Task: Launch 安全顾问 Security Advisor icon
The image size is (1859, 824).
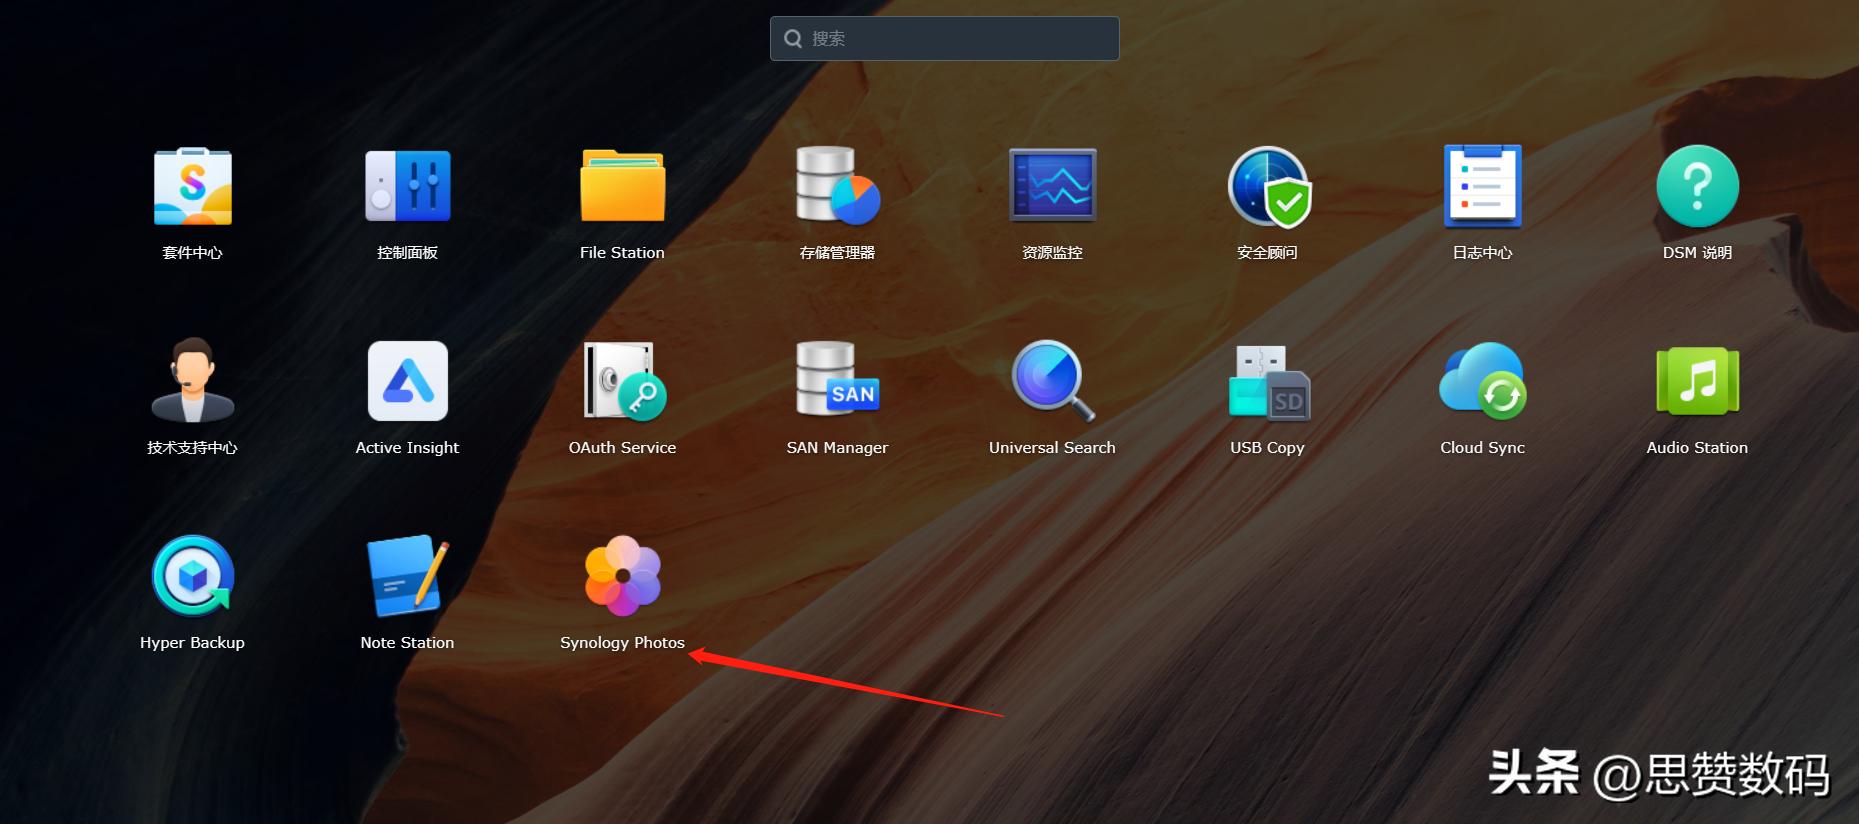Action: tap(1268, 186)
